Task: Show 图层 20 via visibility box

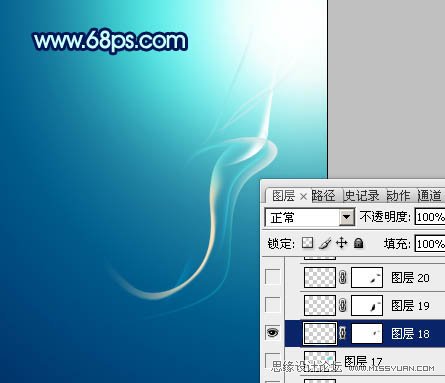Action: [273, 277]
